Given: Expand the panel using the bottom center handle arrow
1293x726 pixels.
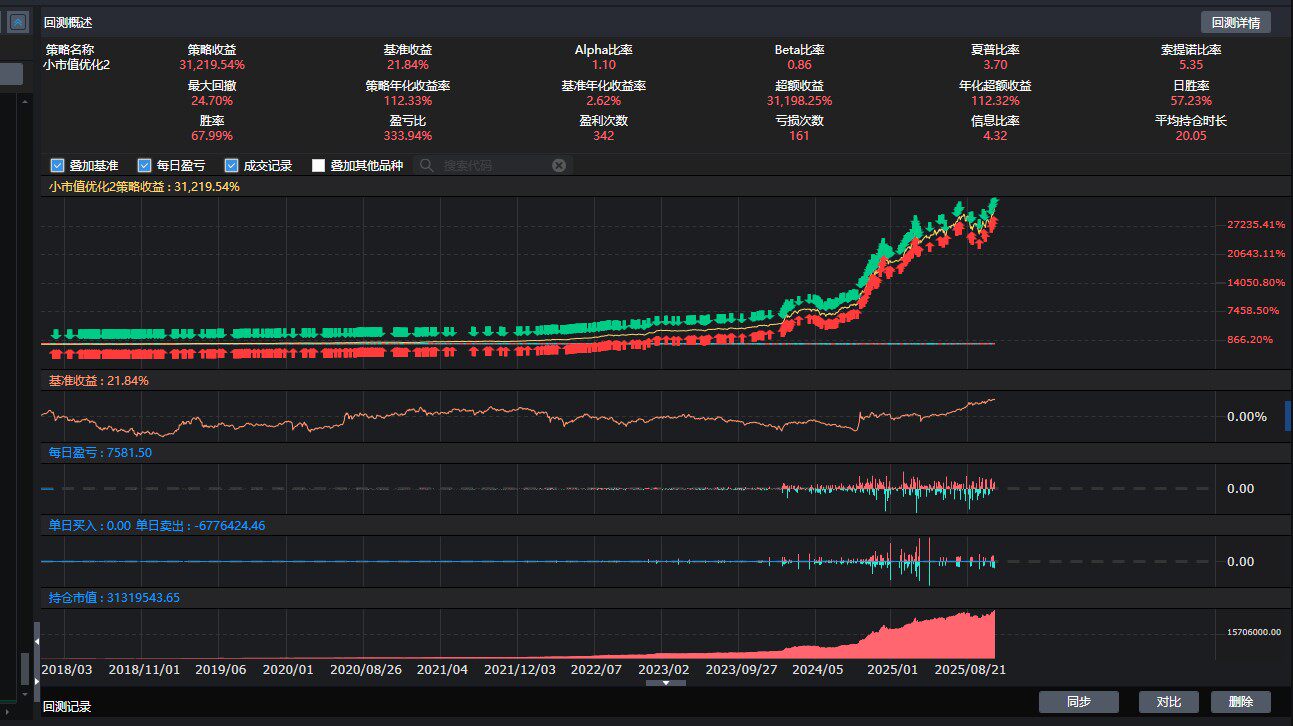Looking at the screenshot, I should 666,683.
